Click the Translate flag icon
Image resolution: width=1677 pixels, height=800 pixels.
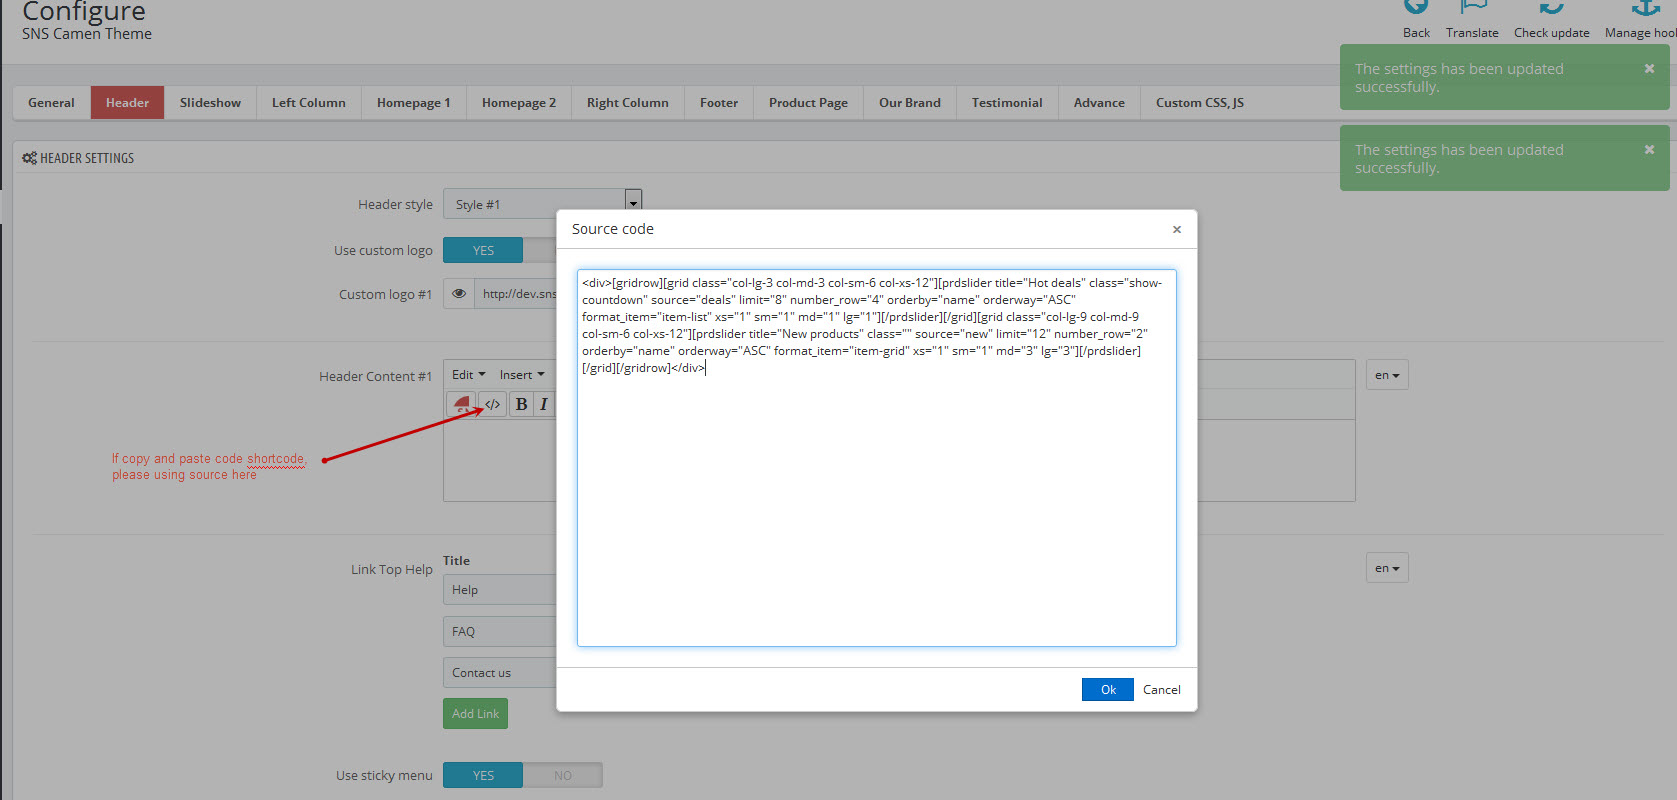(x=1472, y=8)
